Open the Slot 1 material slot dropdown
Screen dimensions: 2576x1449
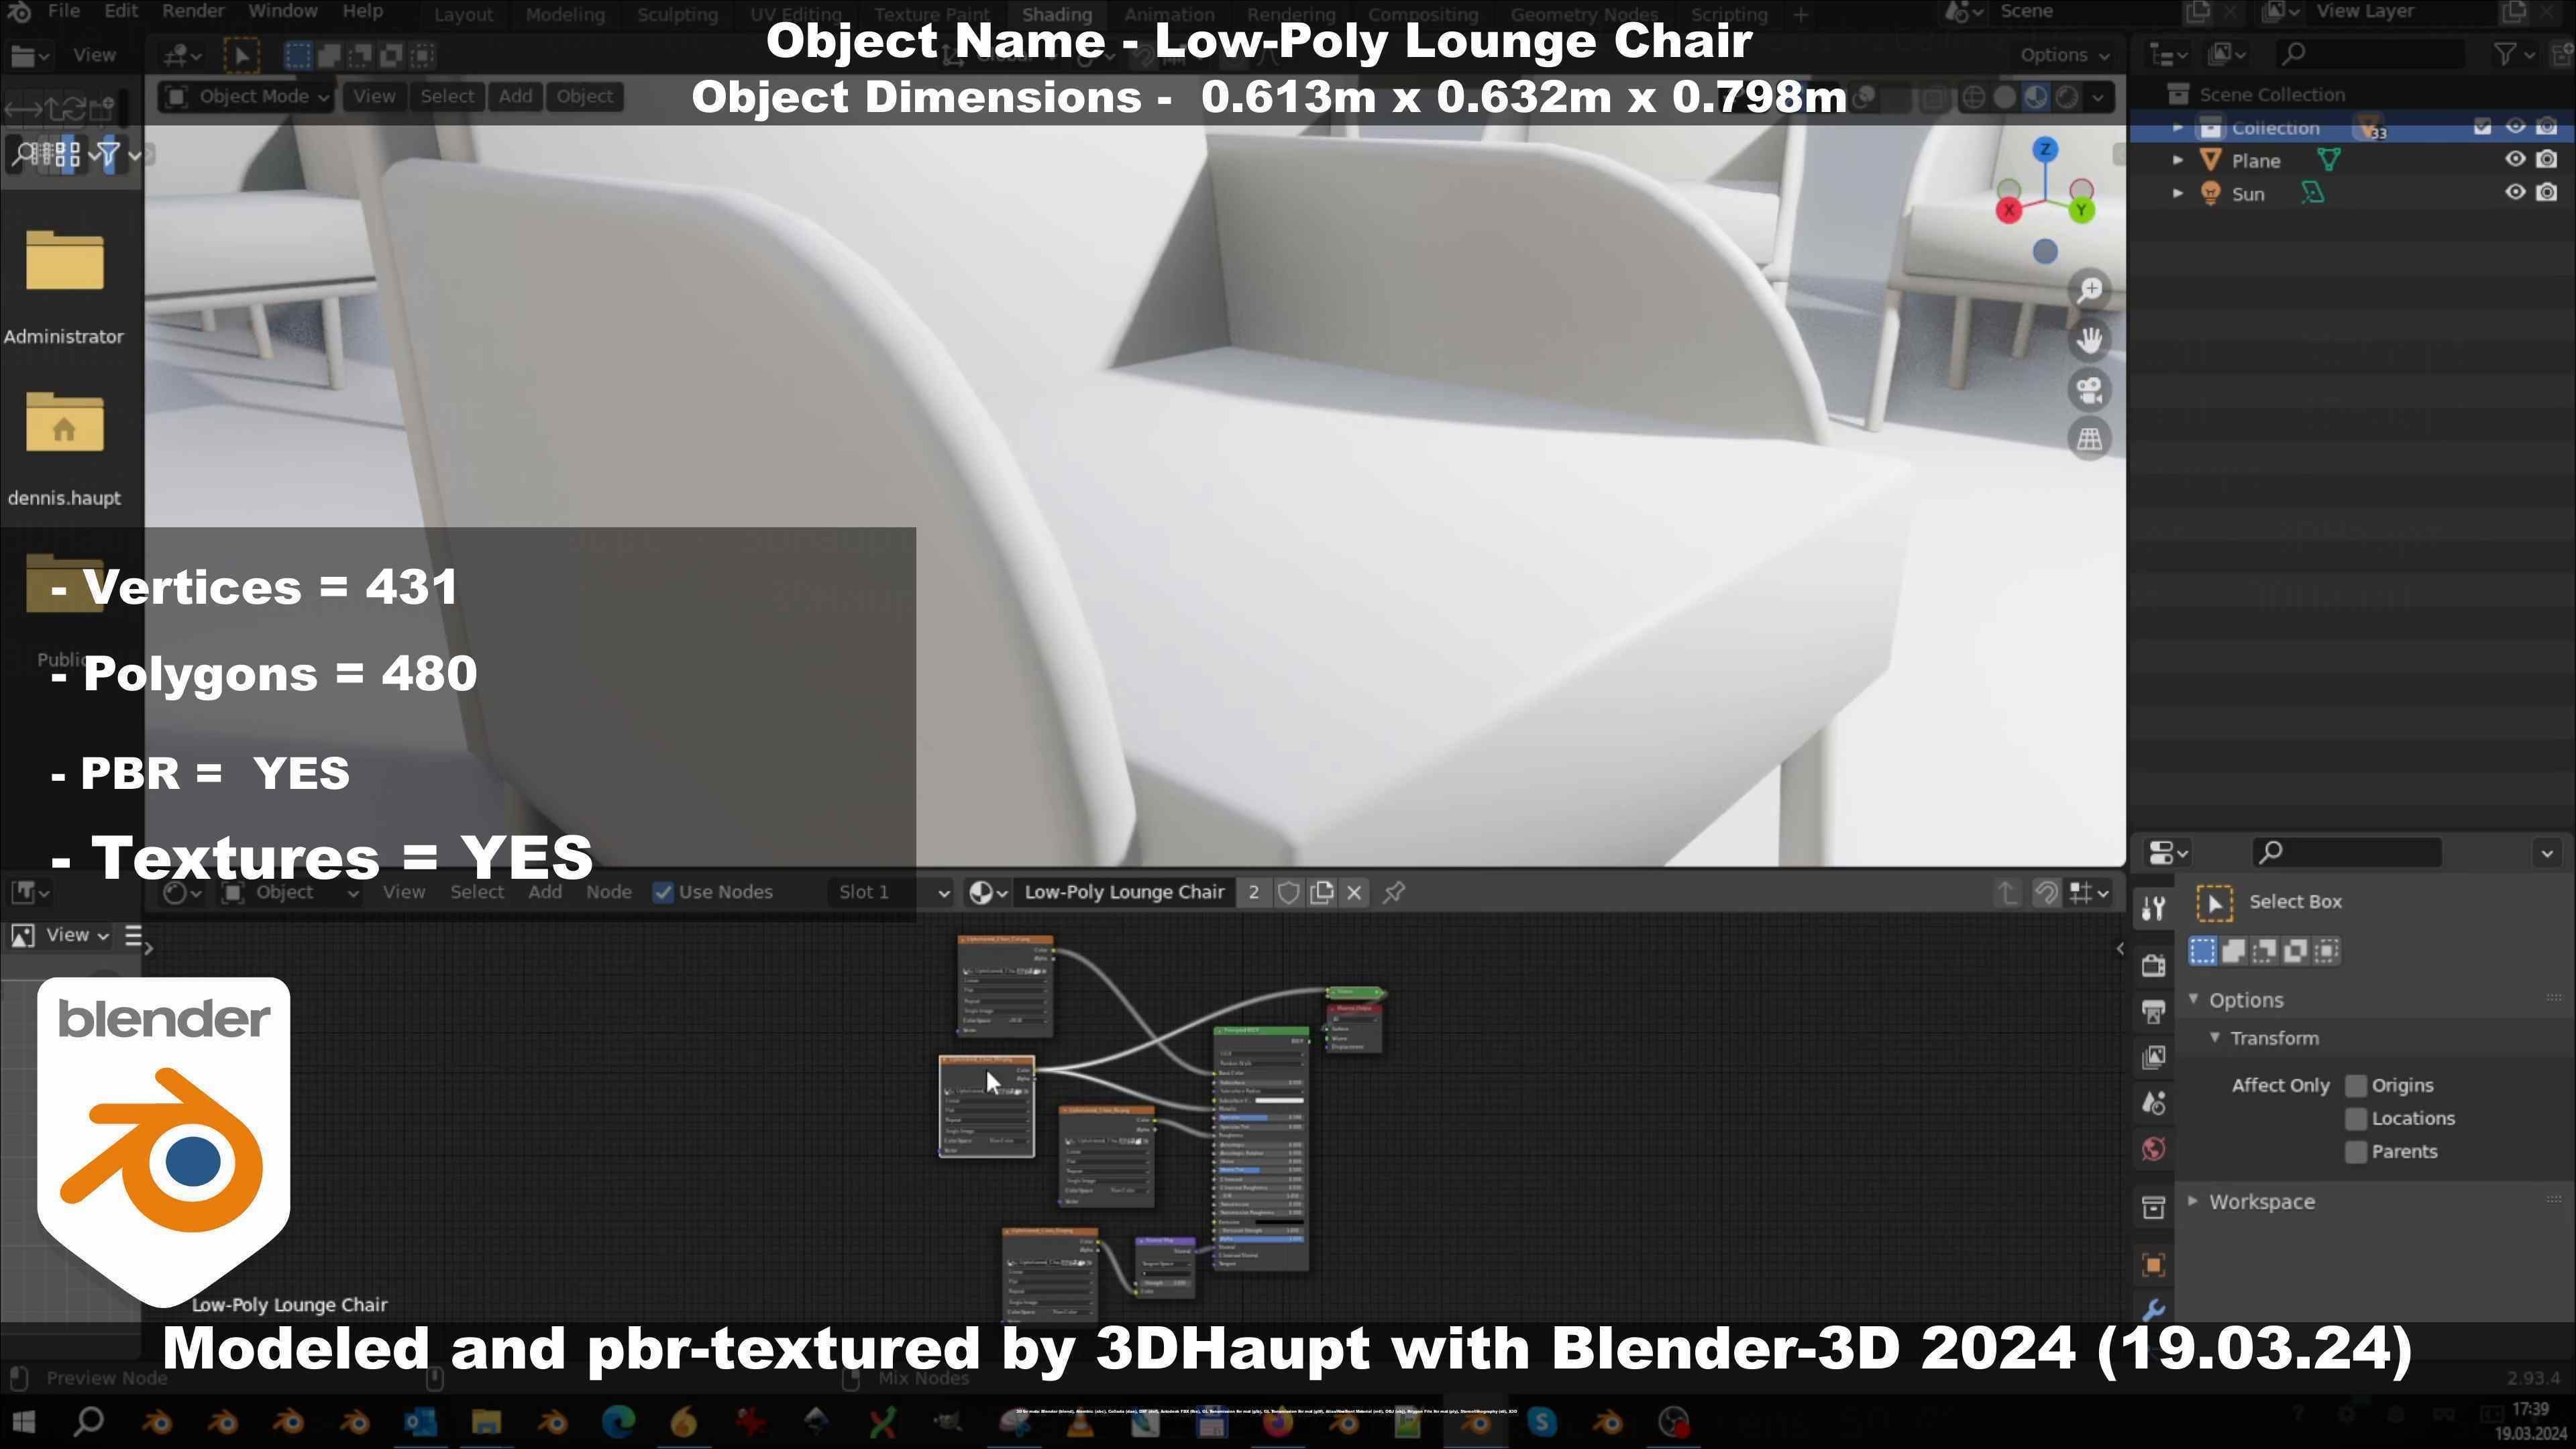890,892
